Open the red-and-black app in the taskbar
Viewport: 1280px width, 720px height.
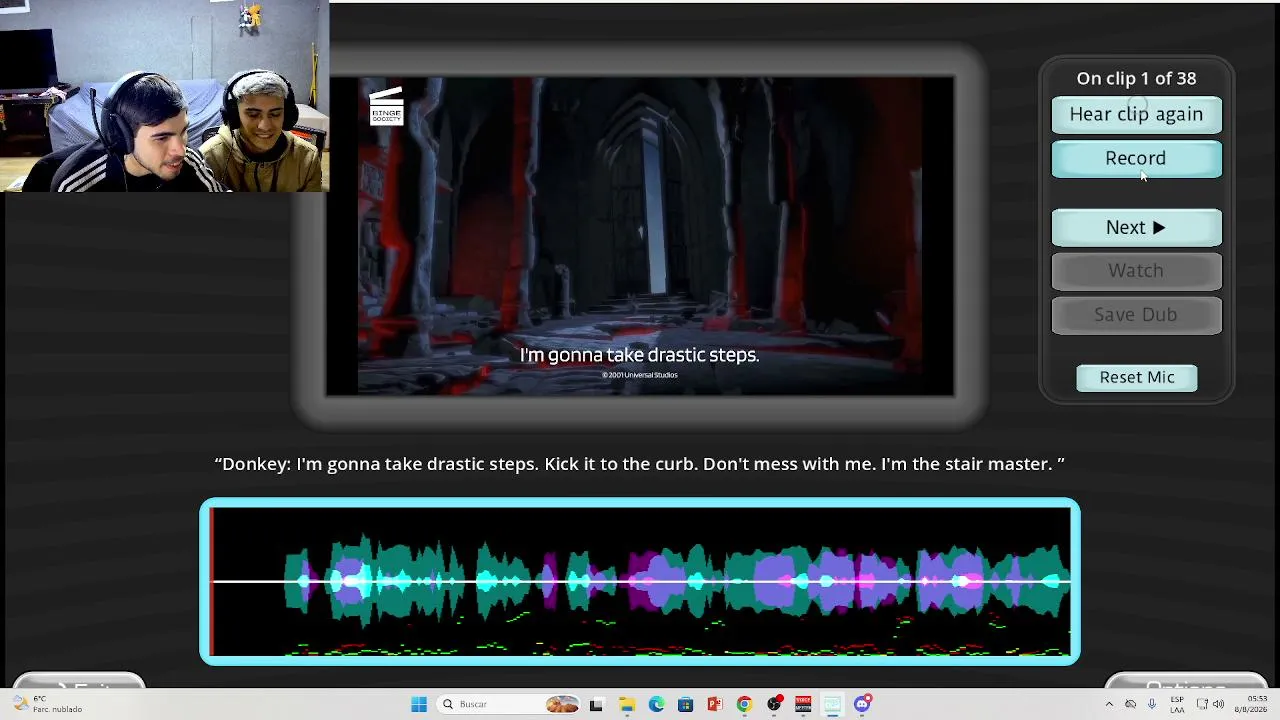coord(803,704)
